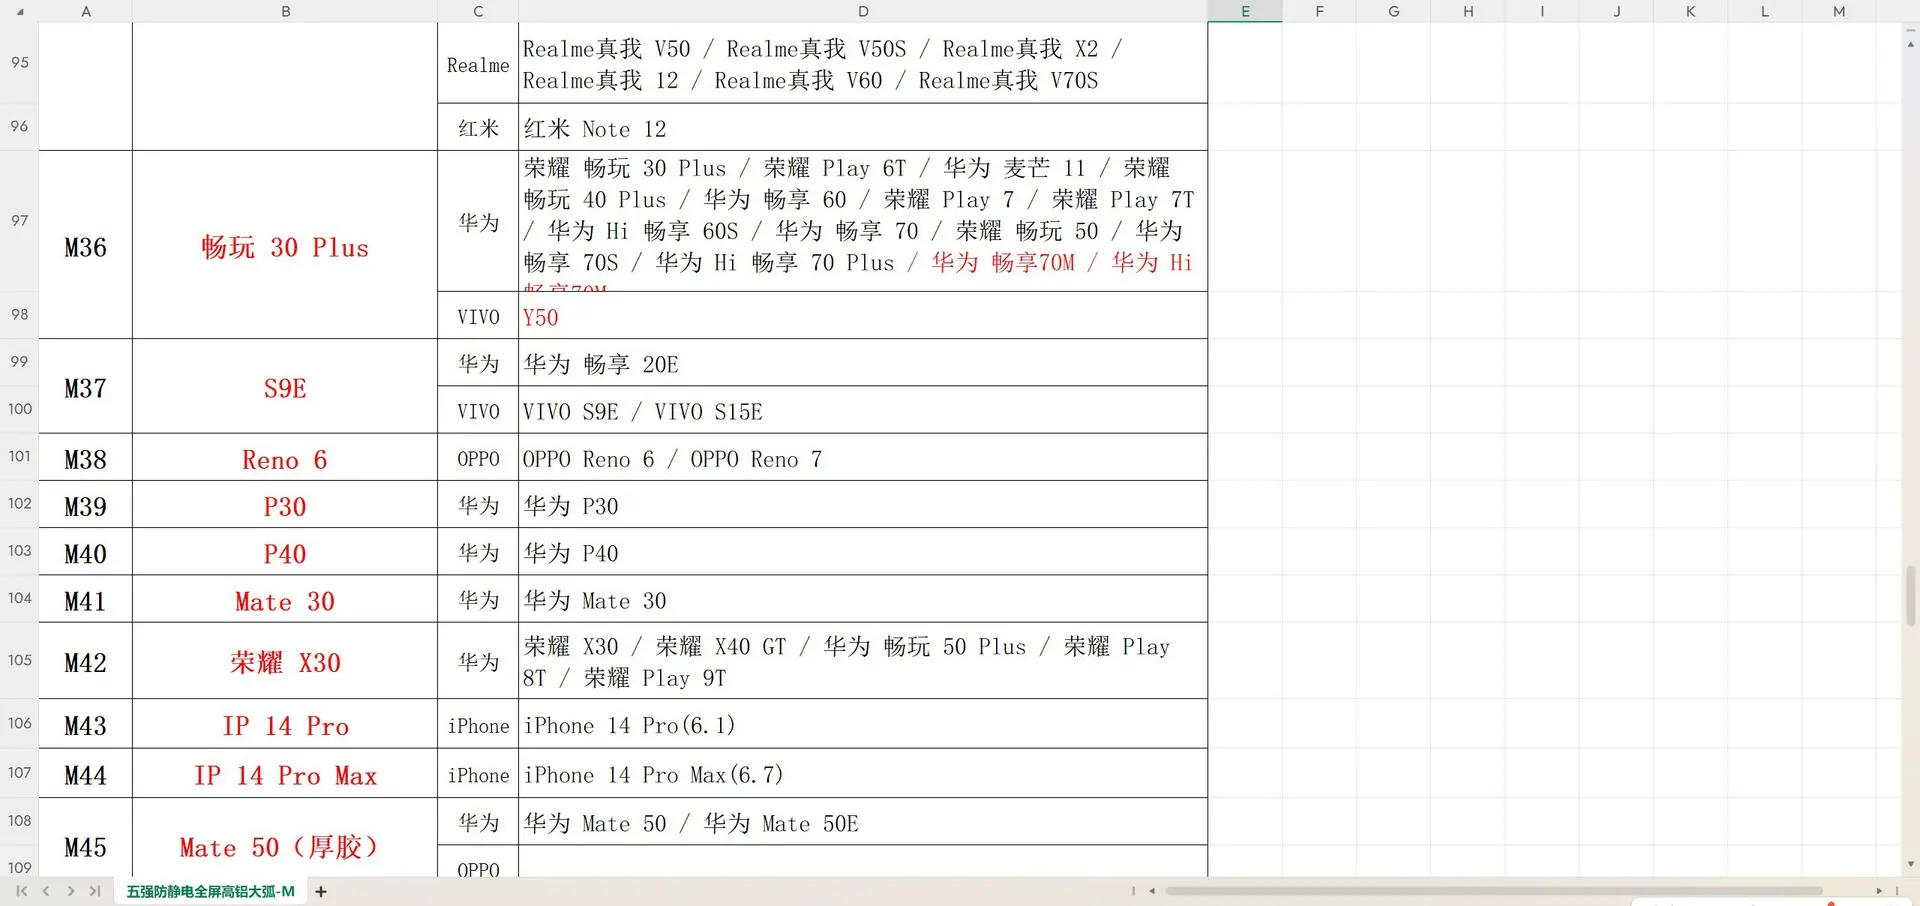The height and width of the screenshot is (906, 1920).
Task: Select the cell containing M40
Action: click(86, 552)
